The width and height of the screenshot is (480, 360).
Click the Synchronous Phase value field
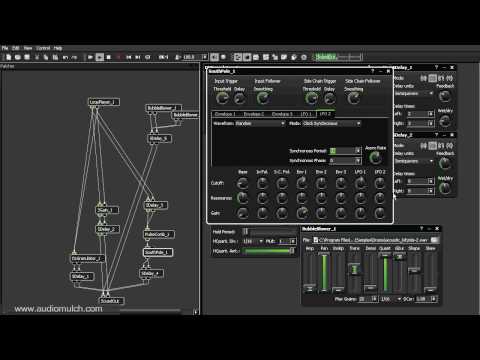[x=342, y=161]
